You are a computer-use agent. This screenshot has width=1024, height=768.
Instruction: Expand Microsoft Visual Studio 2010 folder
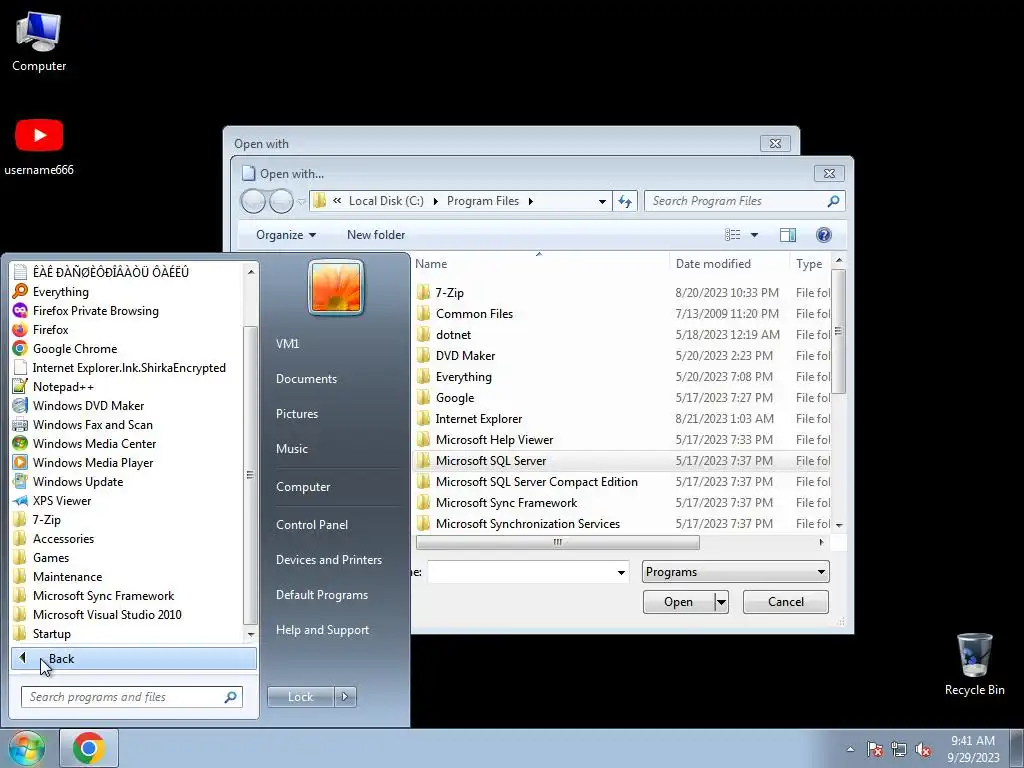(107, 615)
